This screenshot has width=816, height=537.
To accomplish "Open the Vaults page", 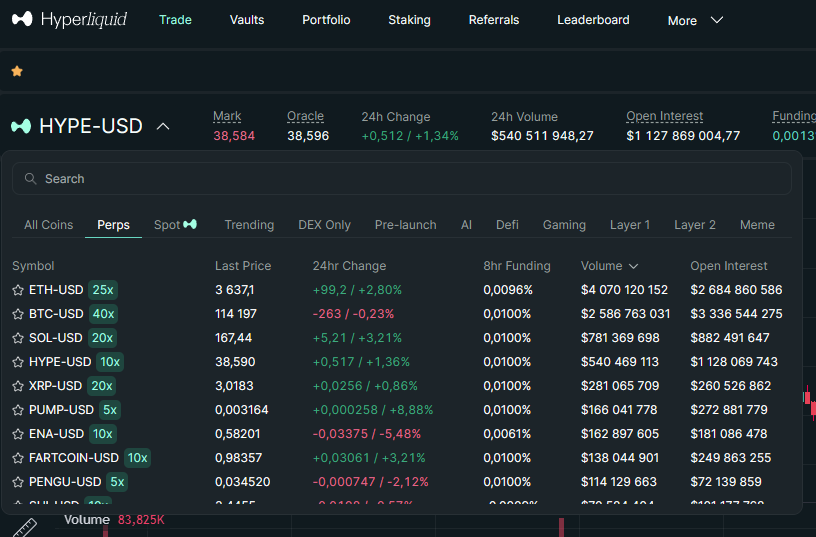I will tap(247, 20).
